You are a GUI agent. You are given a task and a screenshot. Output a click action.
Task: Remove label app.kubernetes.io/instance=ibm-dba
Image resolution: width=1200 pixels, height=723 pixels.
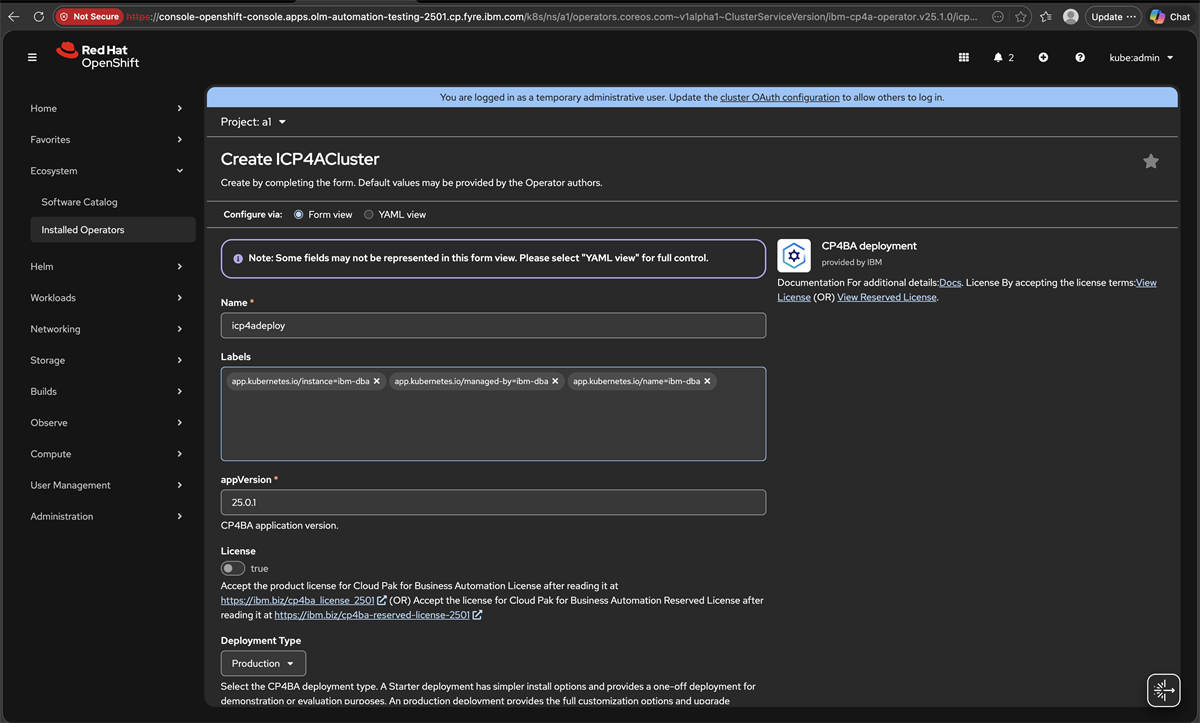pyautogui.click(x=377, y=381)
